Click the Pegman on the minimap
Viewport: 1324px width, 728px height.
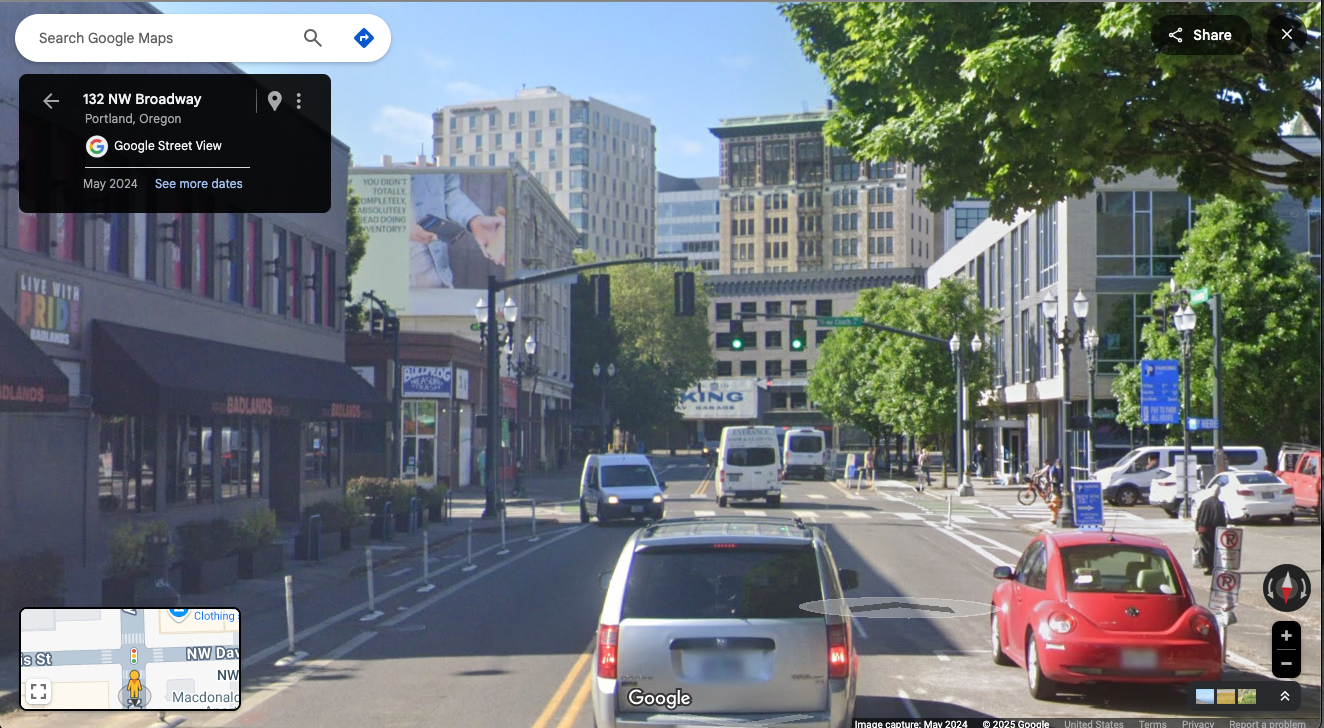coord(133,688)
